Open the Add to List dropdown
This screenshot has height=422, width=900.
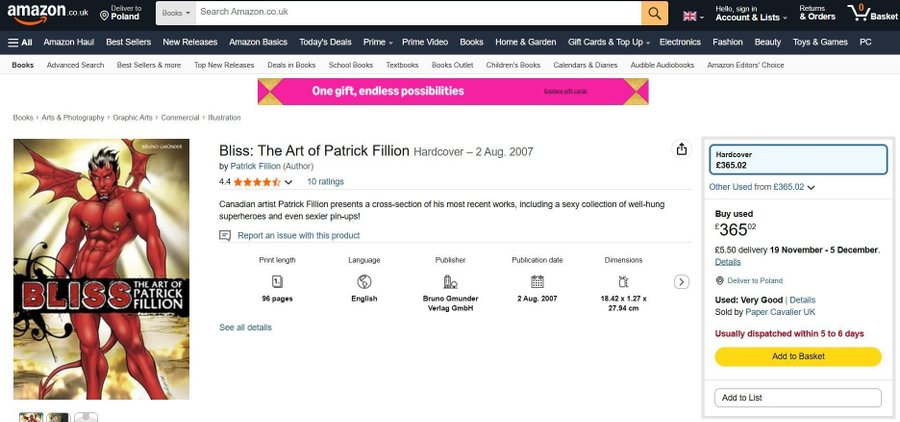pyautogui.click(x=798, y=398)
